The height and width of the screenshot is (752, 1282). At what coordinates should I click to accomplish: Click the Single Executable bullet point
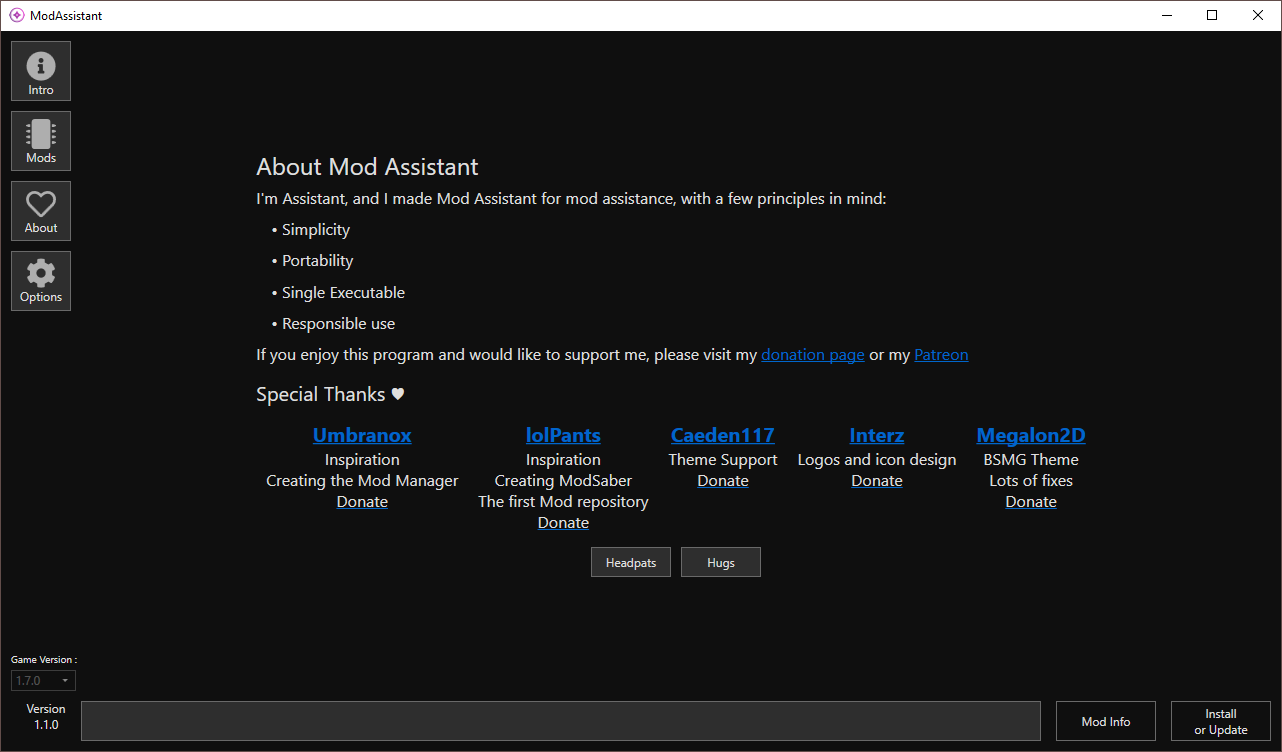[338, 293]
